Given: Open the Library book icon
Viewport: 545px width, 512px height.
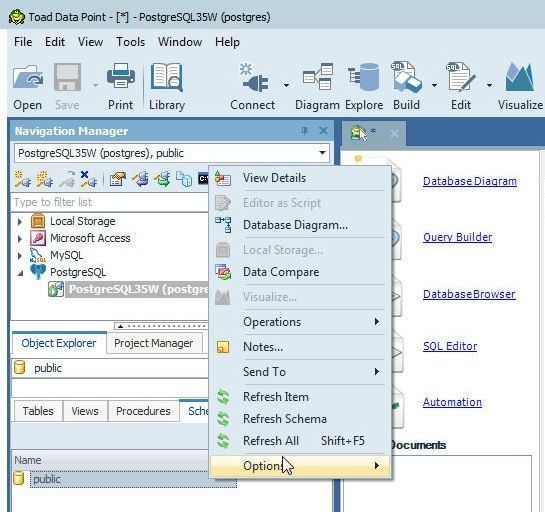Looking at the screenshot, I should click(x=166, y=77).
